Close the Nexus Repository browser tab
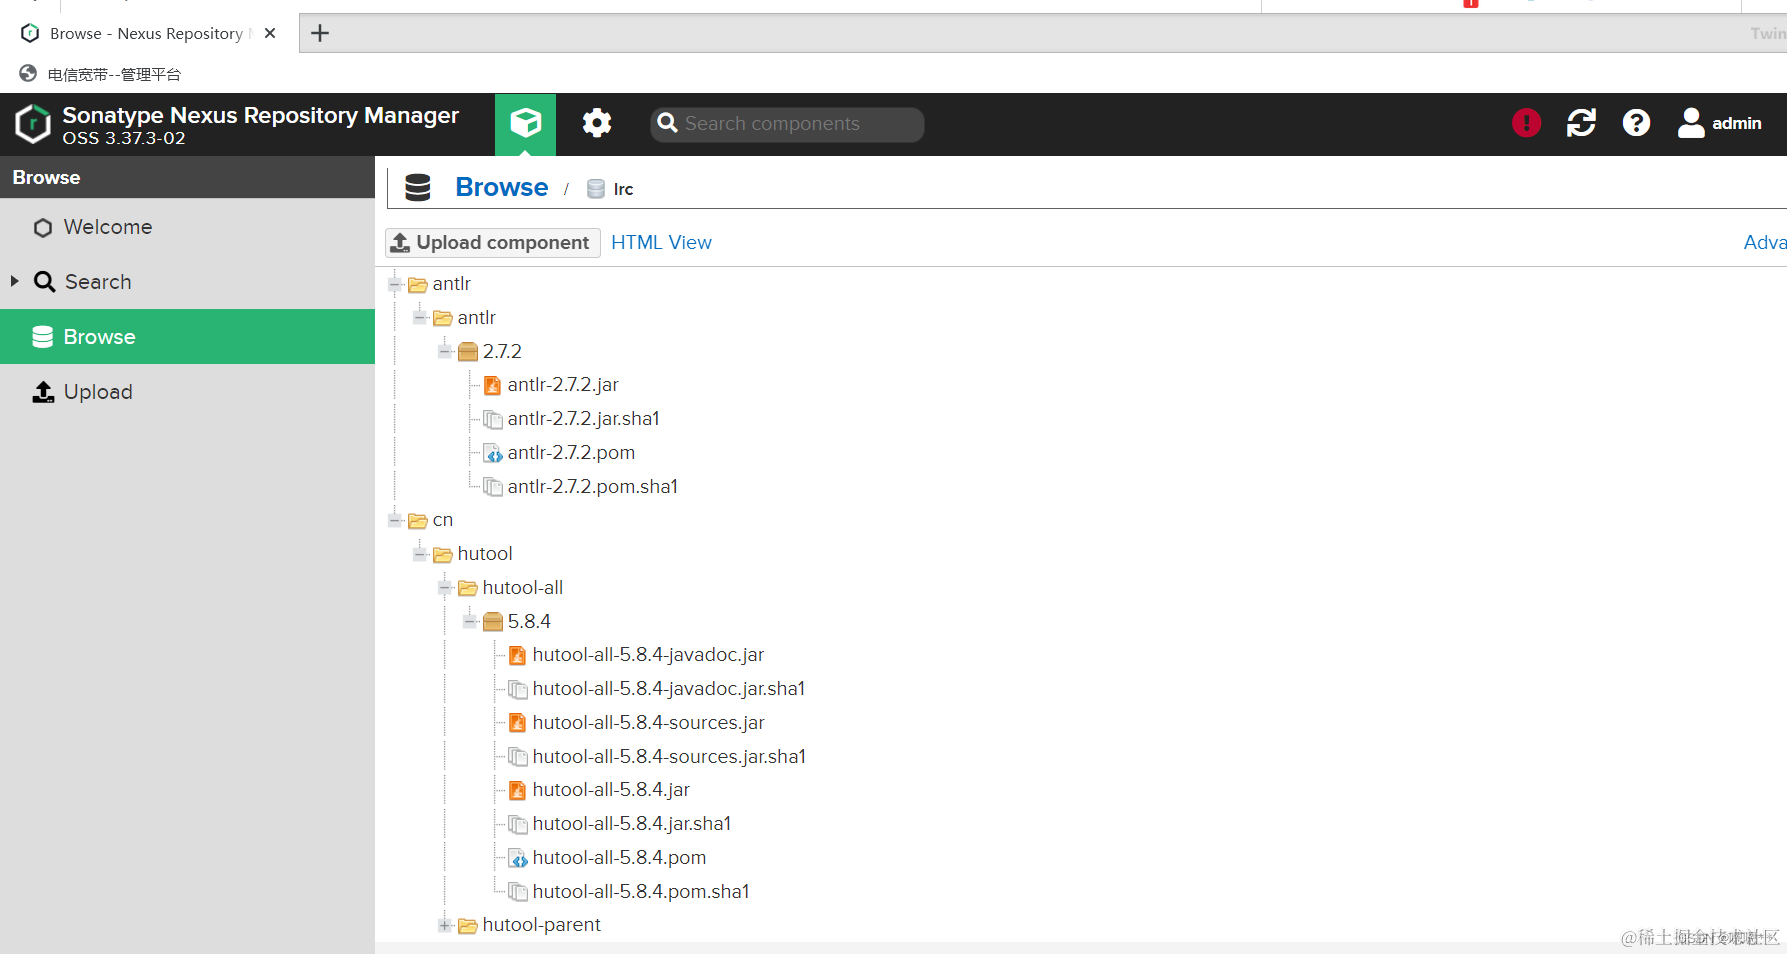1787x954 pixels. (x=270, y=33)
